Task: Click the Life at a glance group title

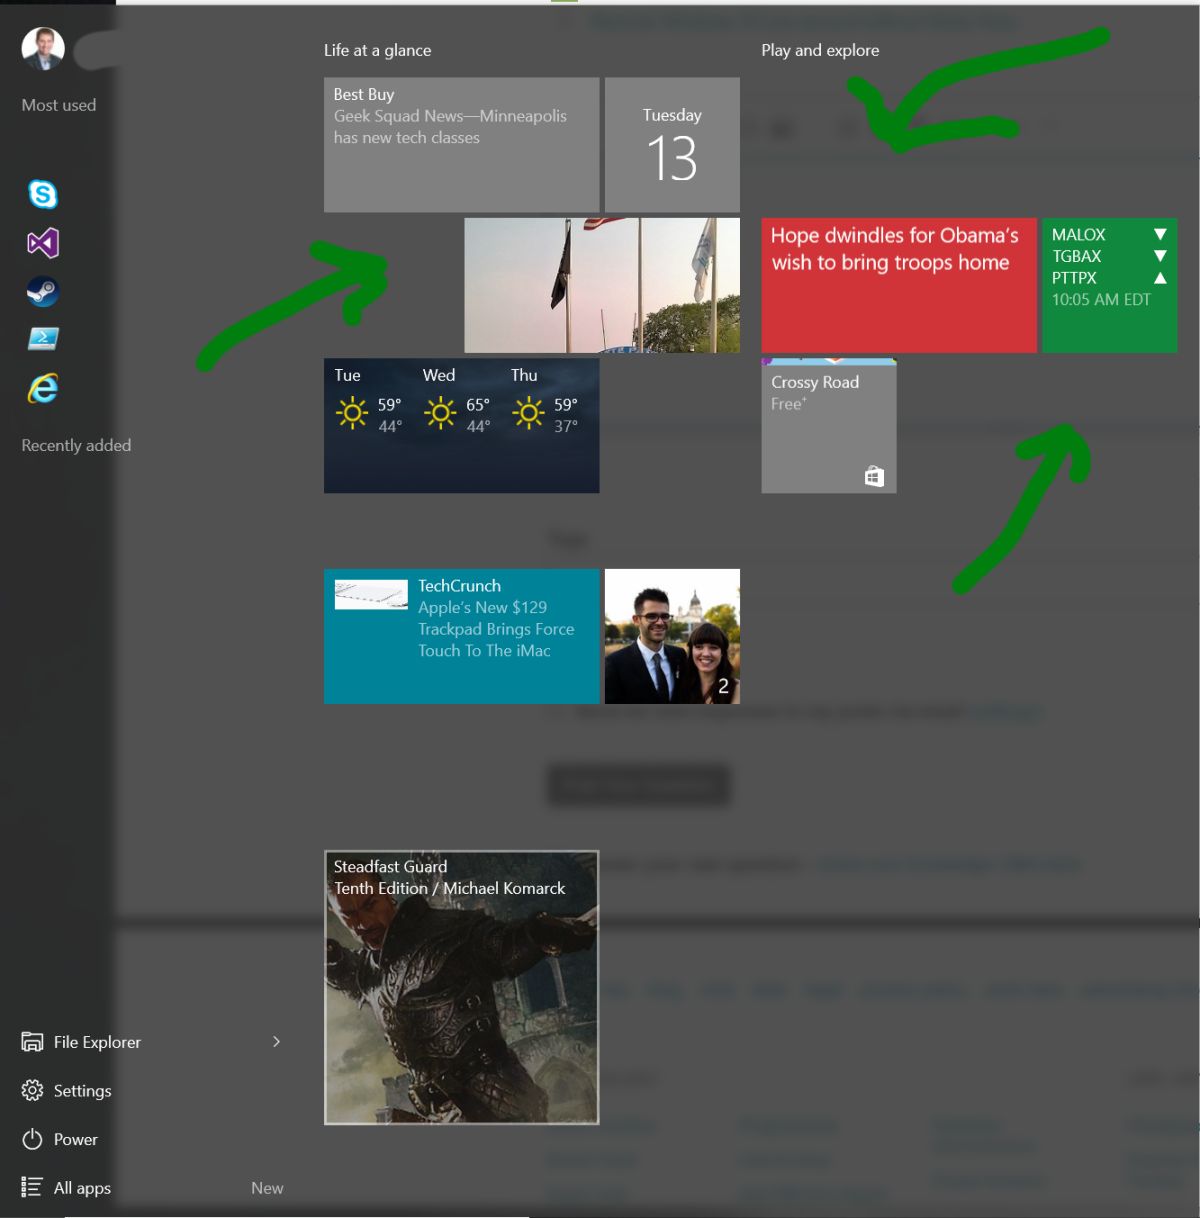Action: pyautogui.click(x=377, y=50)
